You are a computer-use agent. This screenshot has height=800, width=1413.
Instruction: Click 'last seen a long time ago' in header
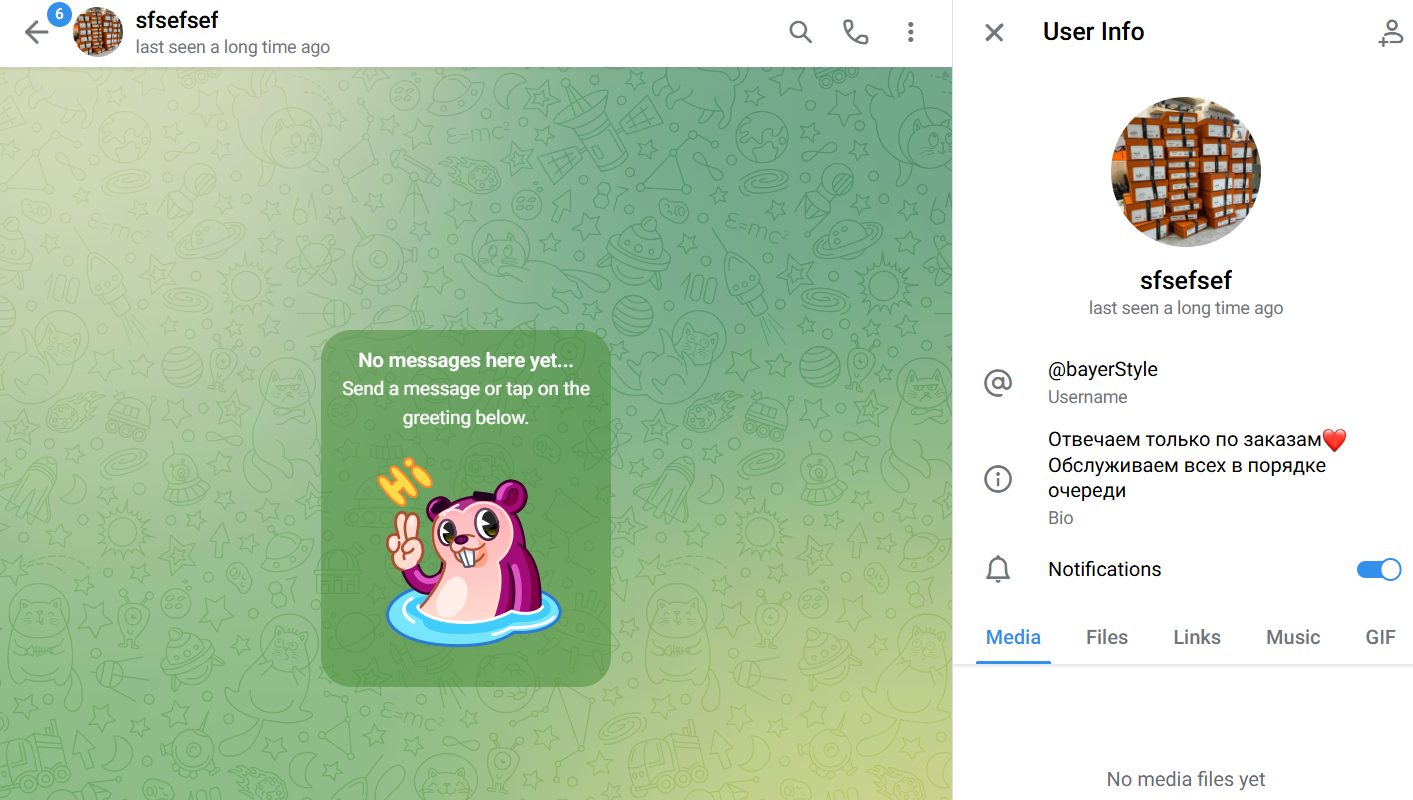[233, 47]
